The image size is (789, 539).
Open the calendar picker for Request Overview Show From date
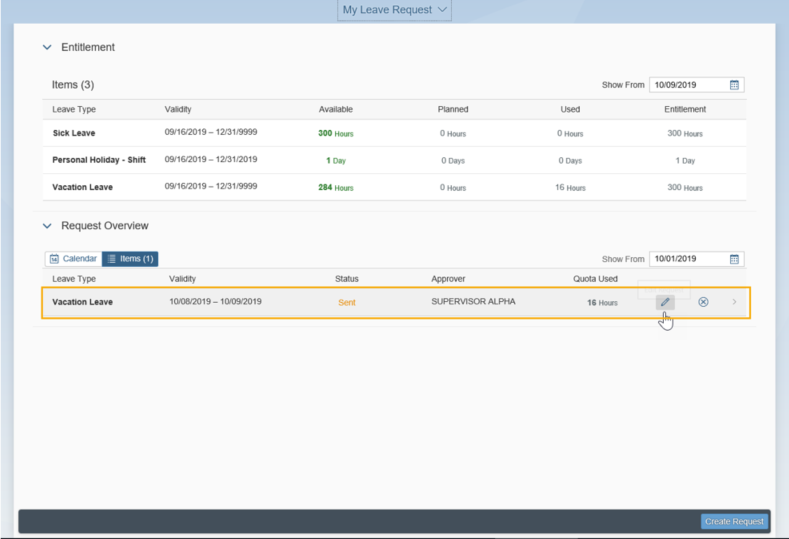coord(734,259)
